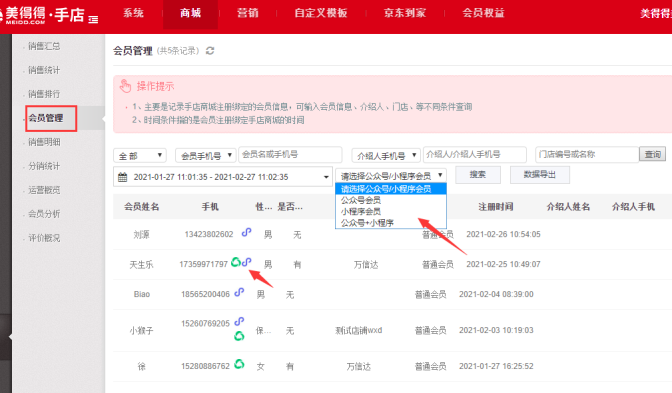The image size is (672, 393).
Task: Go to 评价概况 in sidebar
Action: [44, 238]
